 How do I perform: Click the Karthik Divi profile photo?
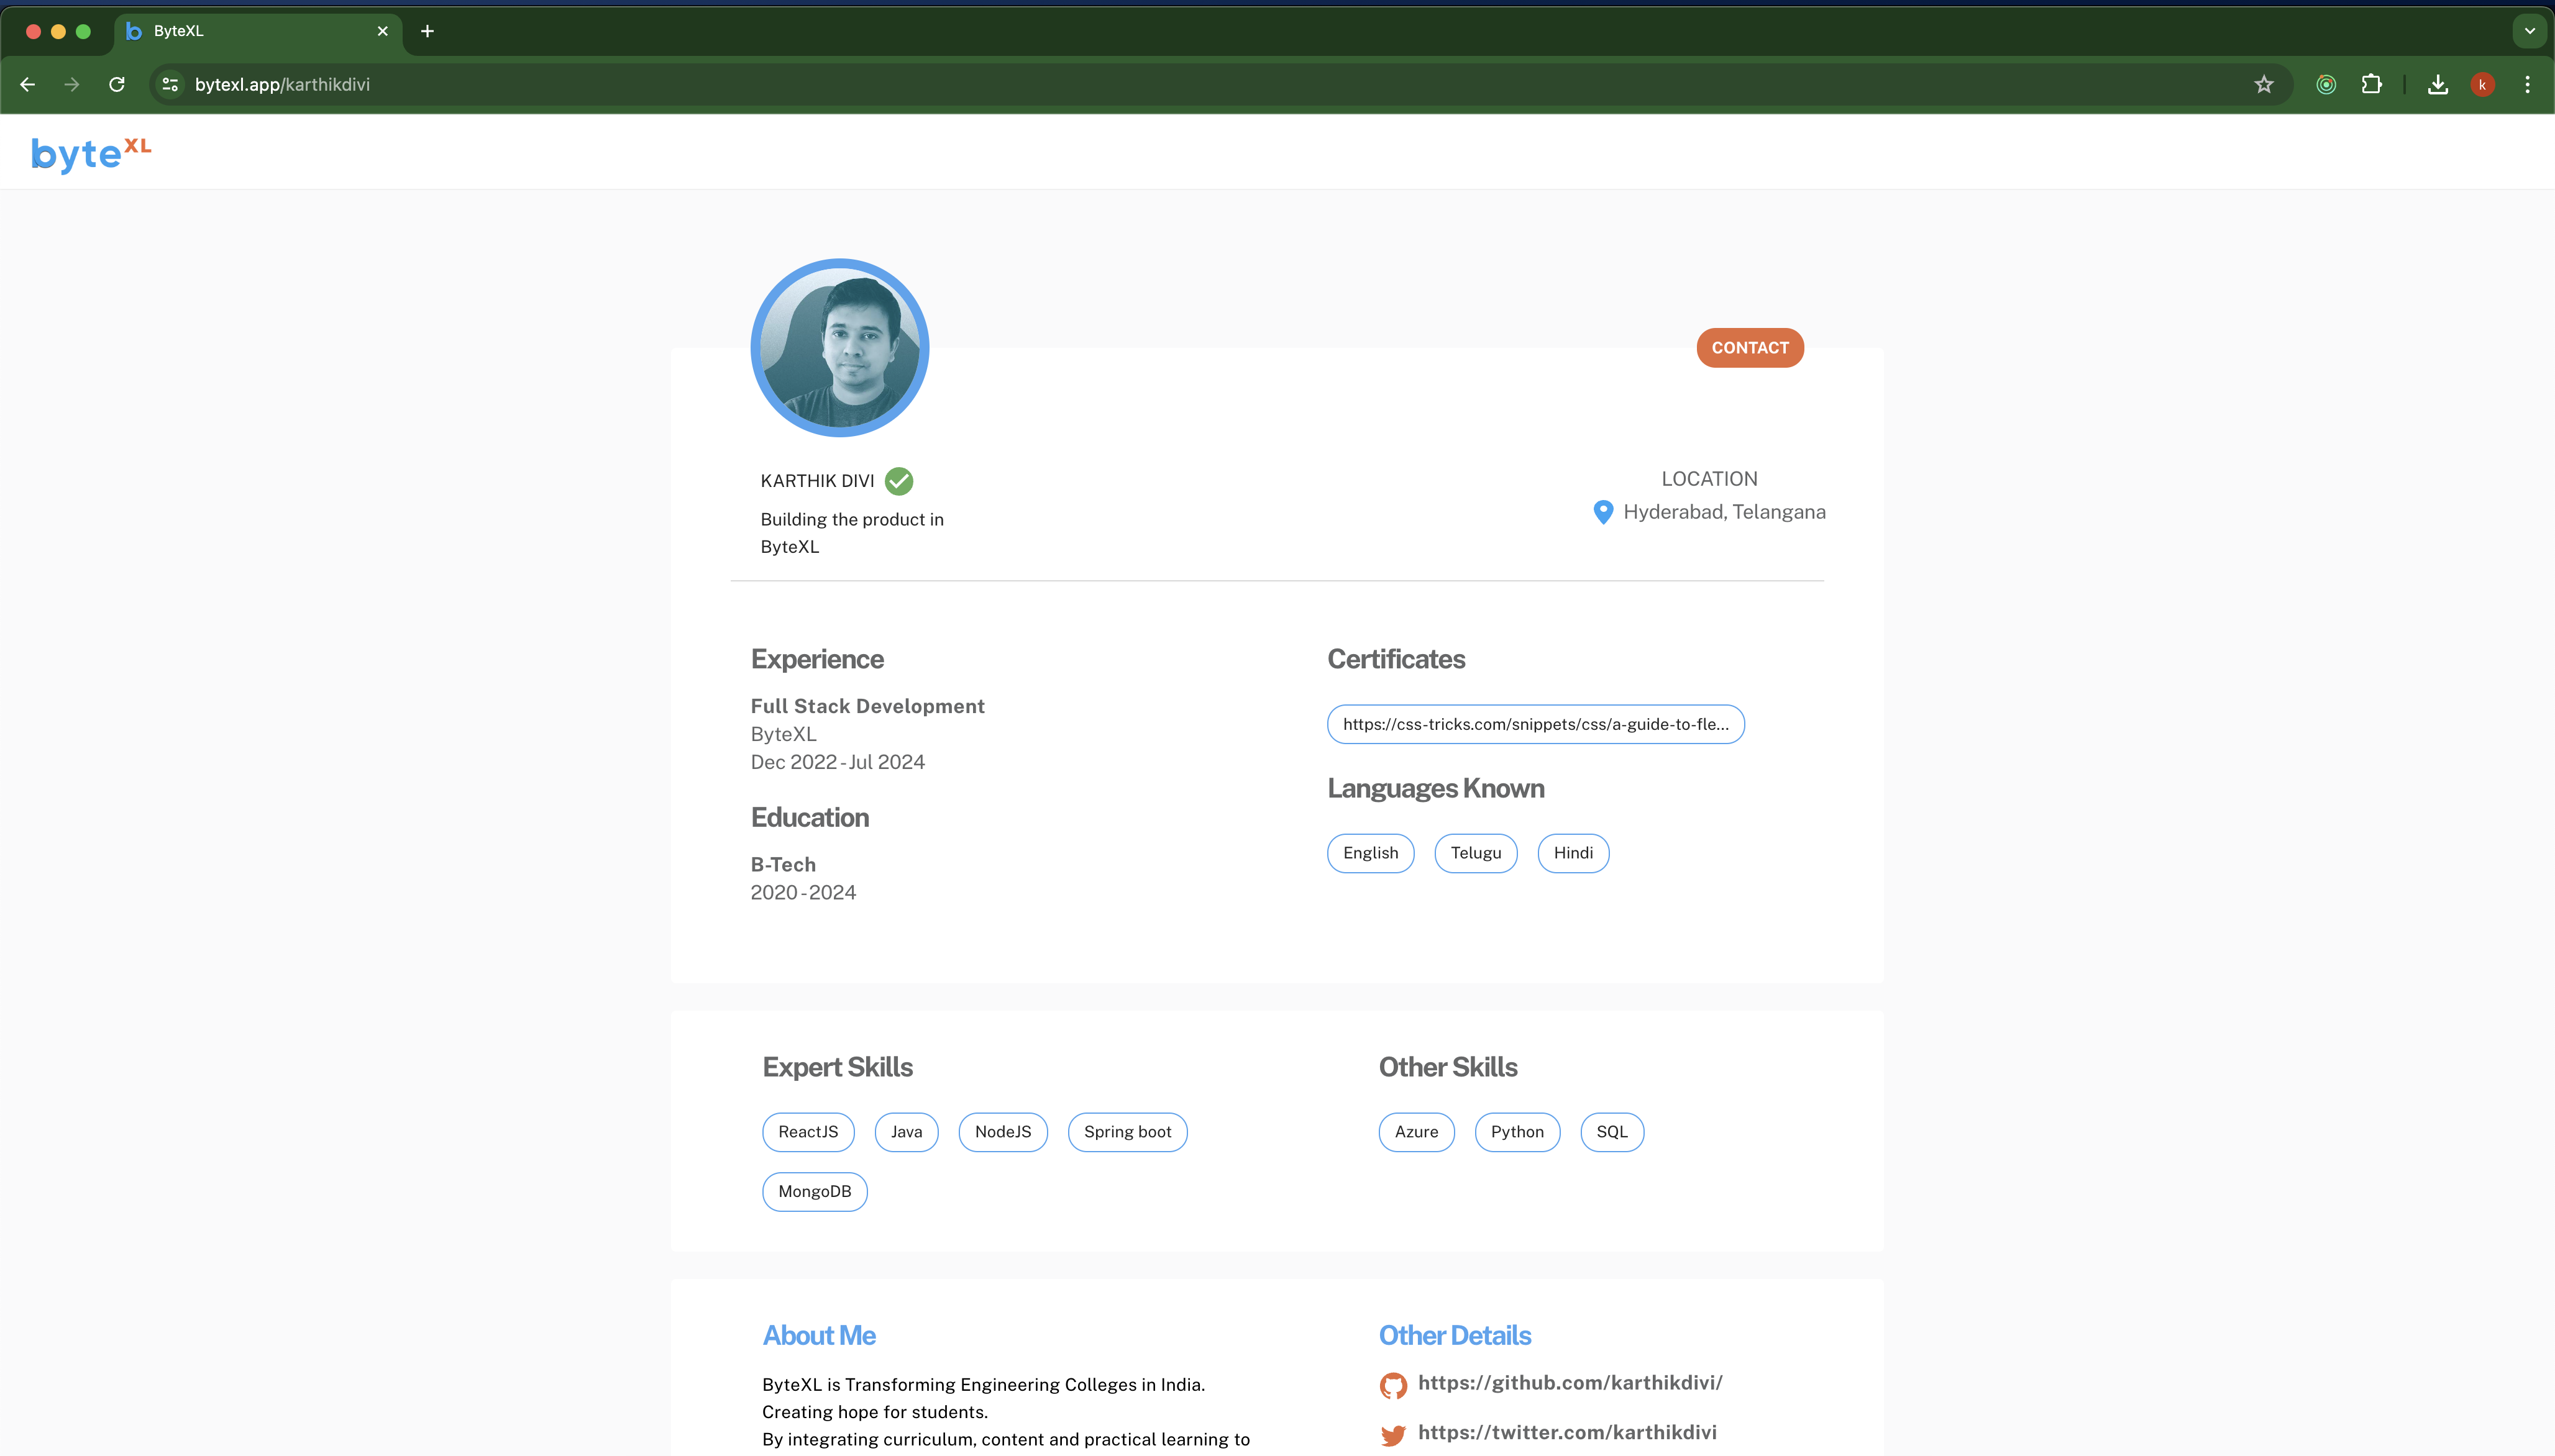[x=840, y=348]
